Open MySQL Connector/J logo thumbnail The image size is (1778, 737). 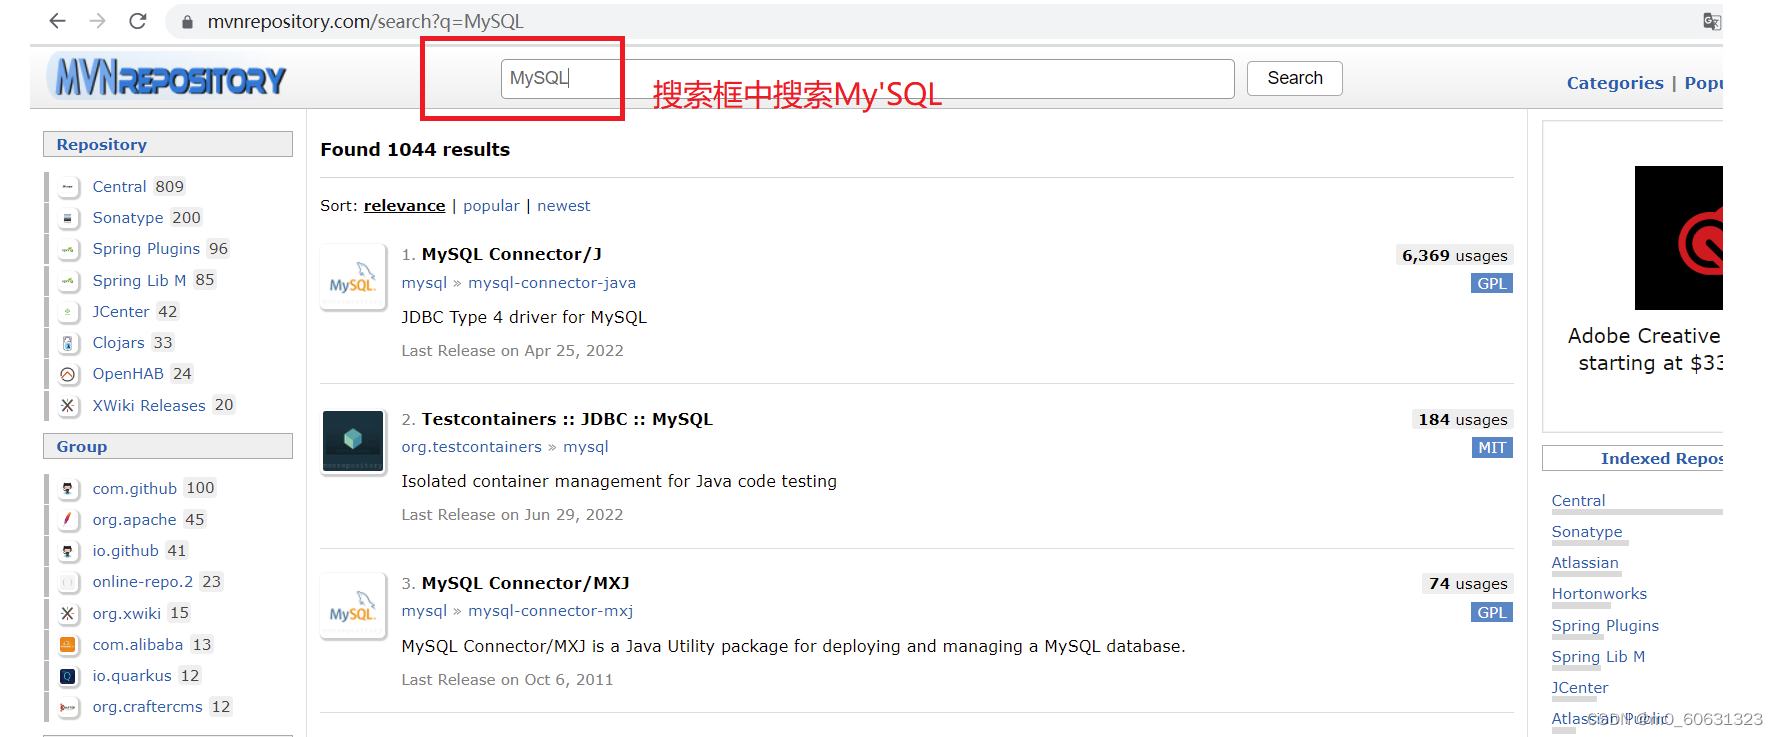point(353,277)
